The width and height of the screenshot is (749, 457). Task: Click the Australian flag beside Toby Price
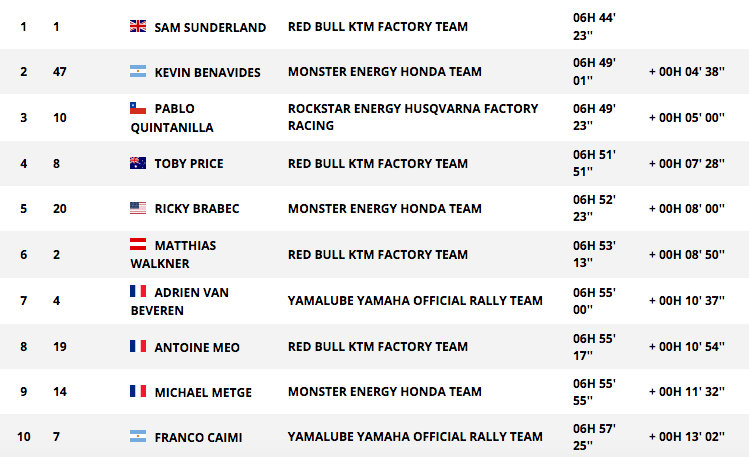click(138, 163)
